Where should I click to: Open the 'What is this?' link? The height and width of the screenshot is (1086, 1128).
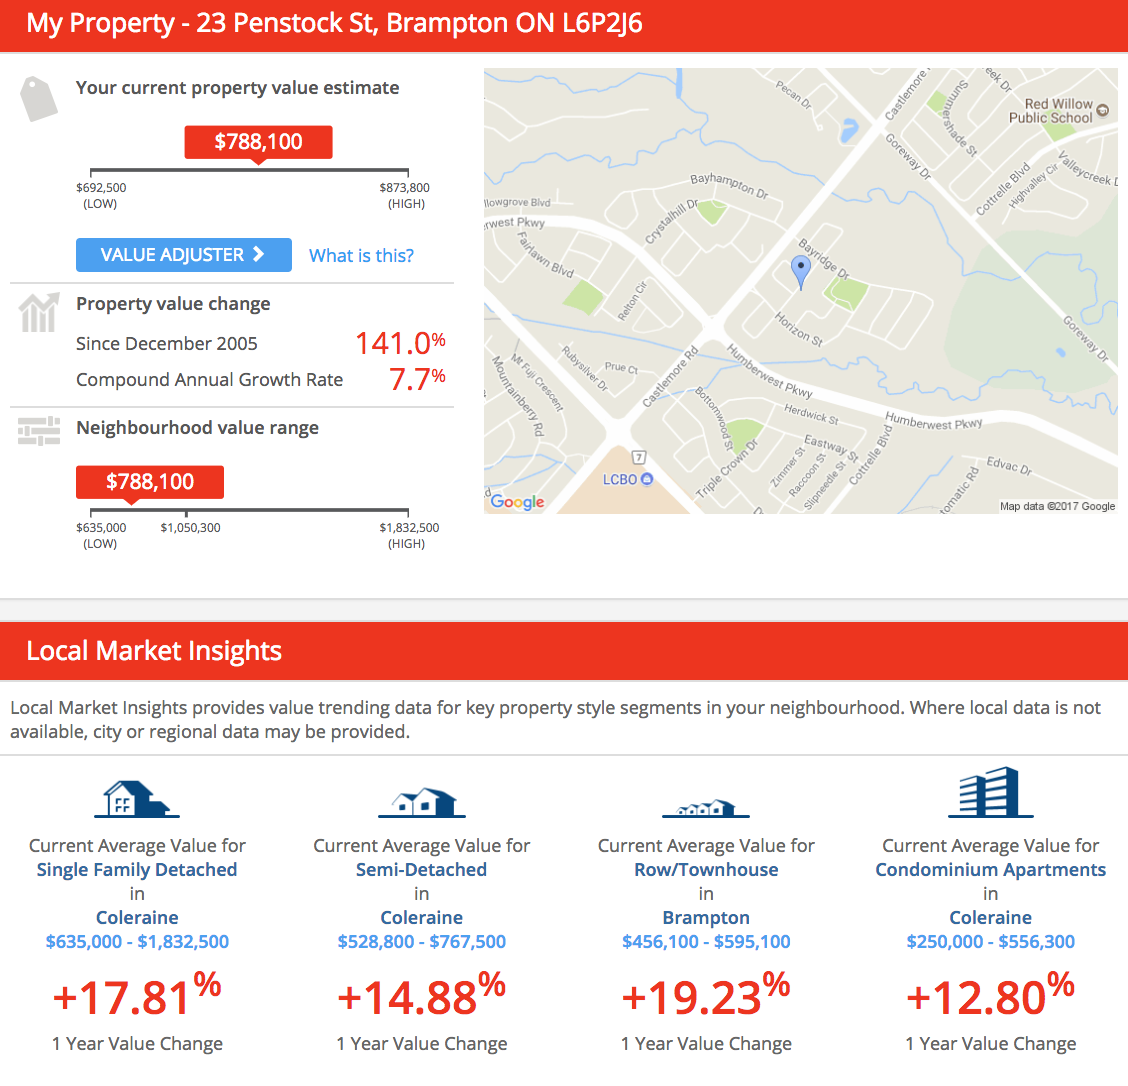[x=361, y=255]
